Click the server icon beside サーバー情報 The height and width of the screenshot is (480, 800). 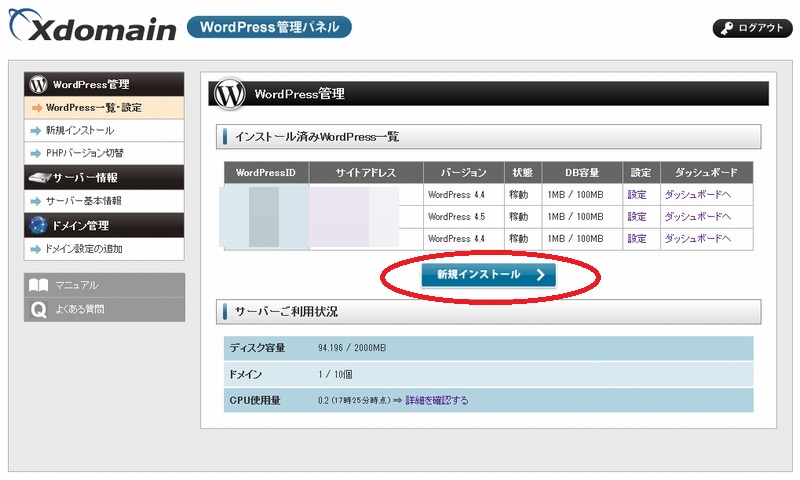point(40,178)
